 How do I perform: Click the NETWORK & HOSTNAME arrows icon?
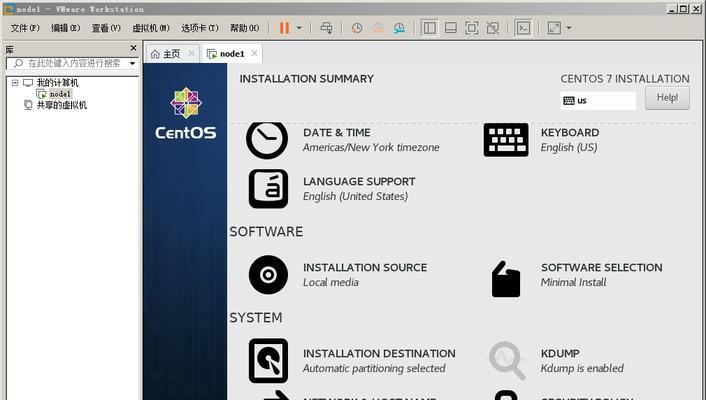point(276,395)
